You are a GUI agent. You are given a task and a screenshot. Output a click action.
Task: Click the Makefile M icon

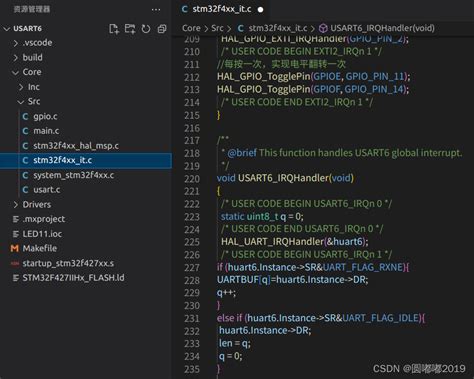tap(15, 248)
